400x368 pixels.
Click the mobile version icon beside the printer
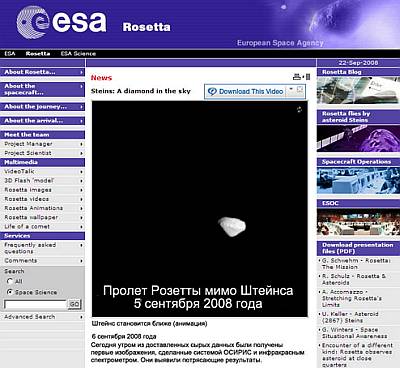pos(308,77)
